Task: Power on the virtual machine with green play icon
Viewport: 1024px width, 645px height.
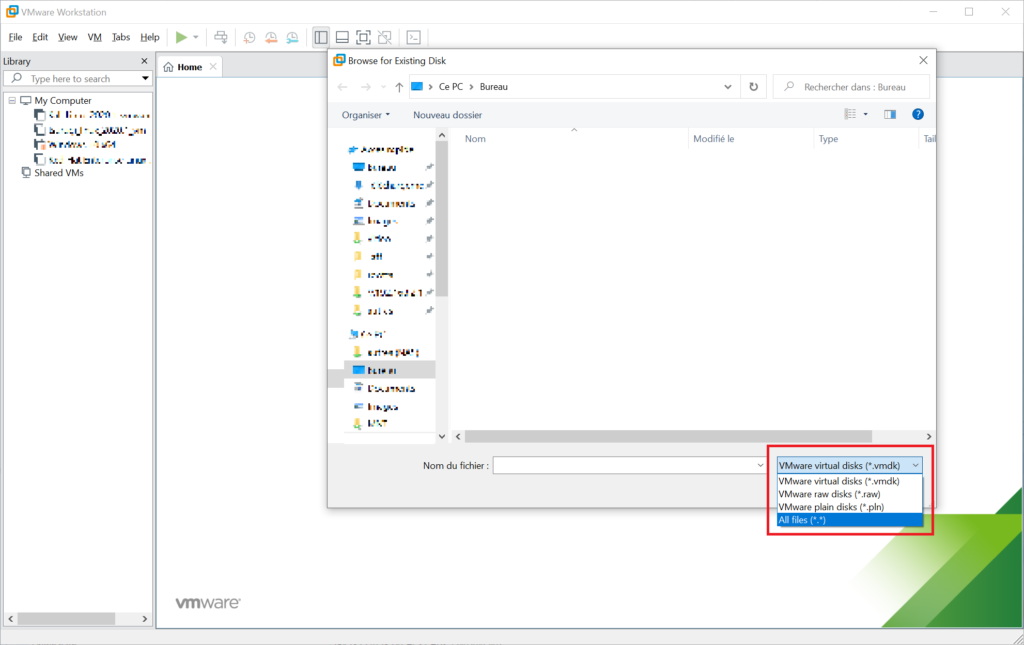Action: coord(181,37)
